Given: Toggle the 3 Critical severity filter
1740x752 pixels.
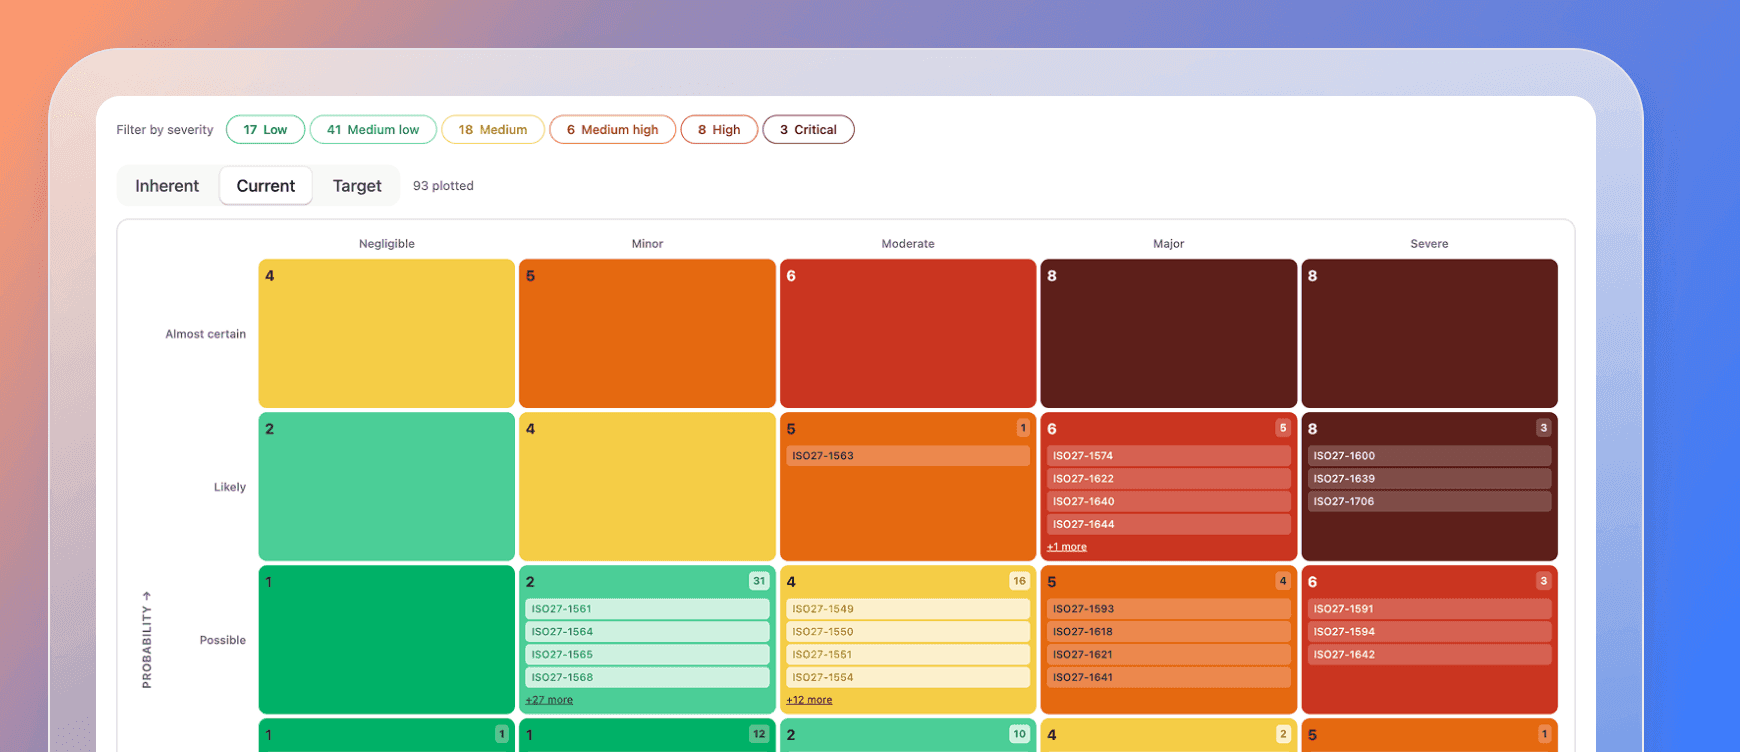Looking at the screenshot, I should [x=808, y=130].
